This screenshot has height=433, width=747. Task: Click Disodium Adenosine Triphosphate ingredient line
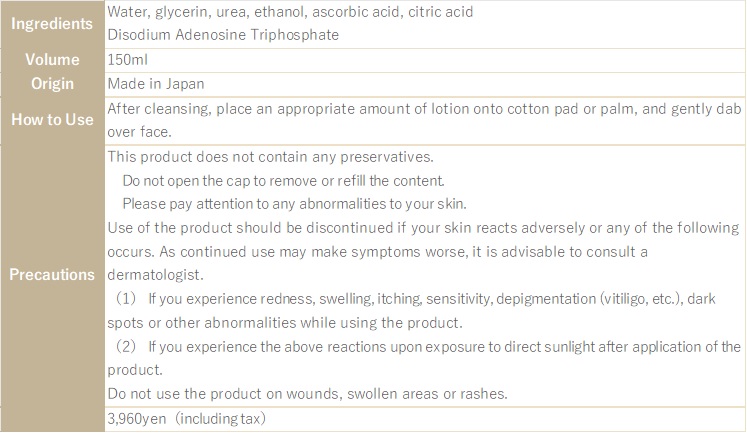point(223,35)
